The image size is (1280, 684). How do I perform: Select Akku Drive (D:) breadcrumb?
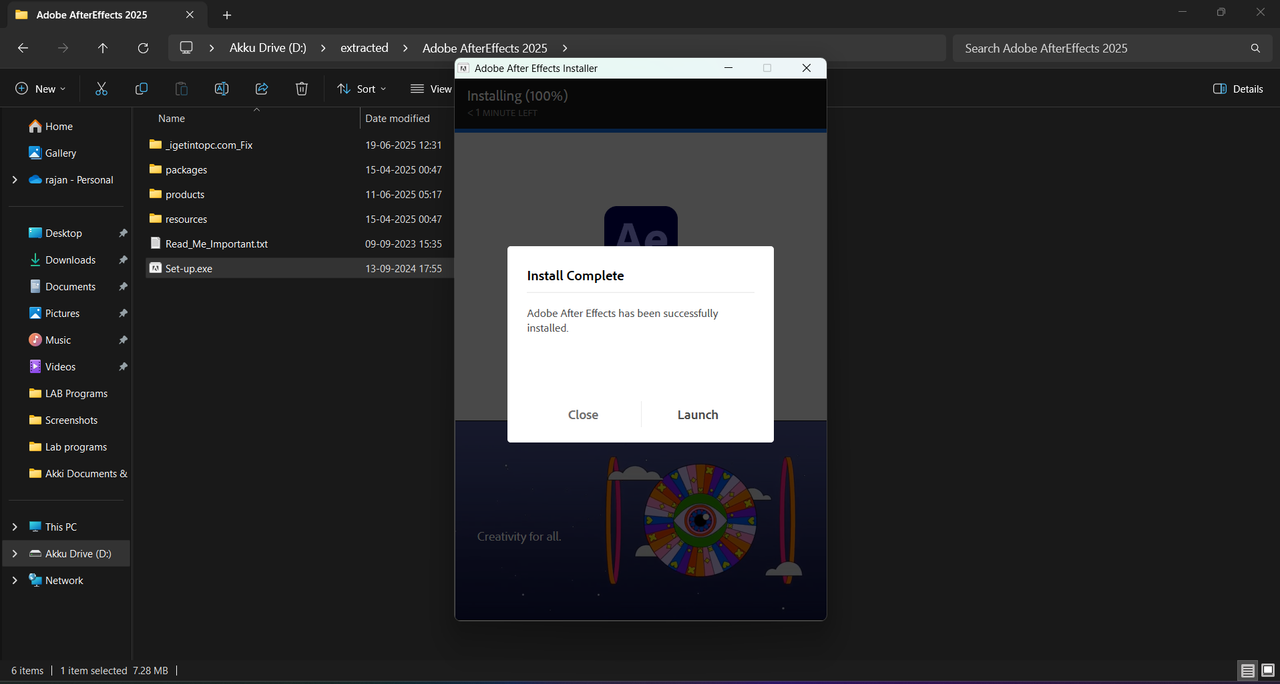click(x=268, y=48)
